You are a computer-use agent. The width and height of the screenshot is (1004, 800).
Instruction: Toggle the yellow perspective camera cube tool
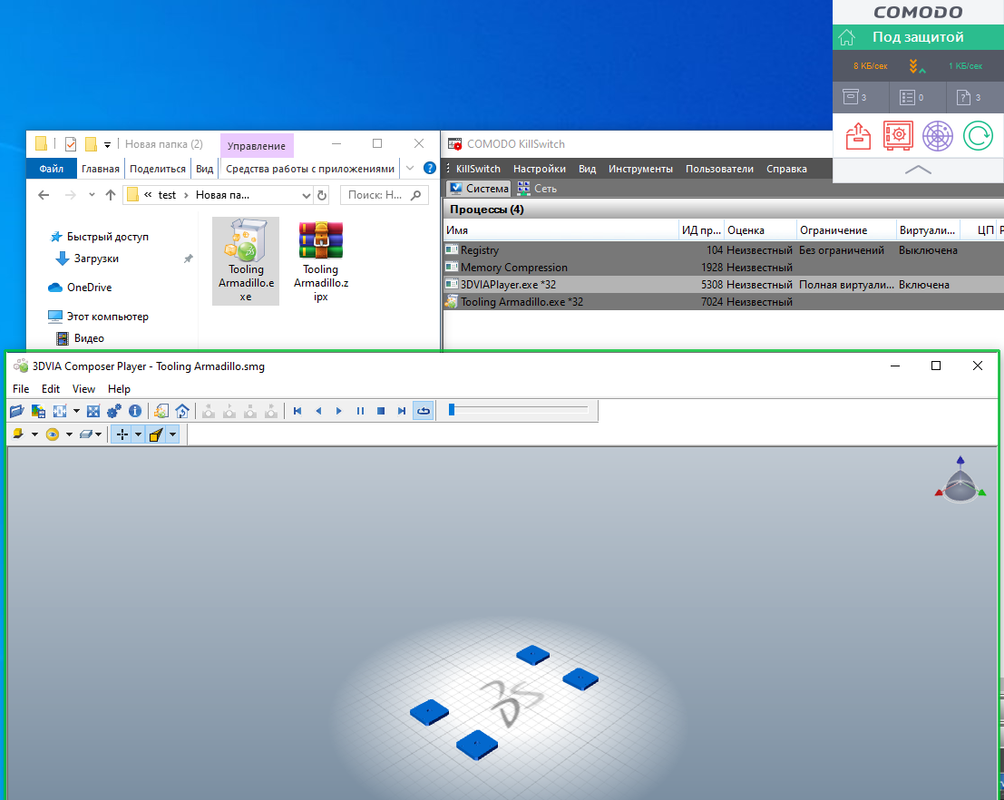156,434
